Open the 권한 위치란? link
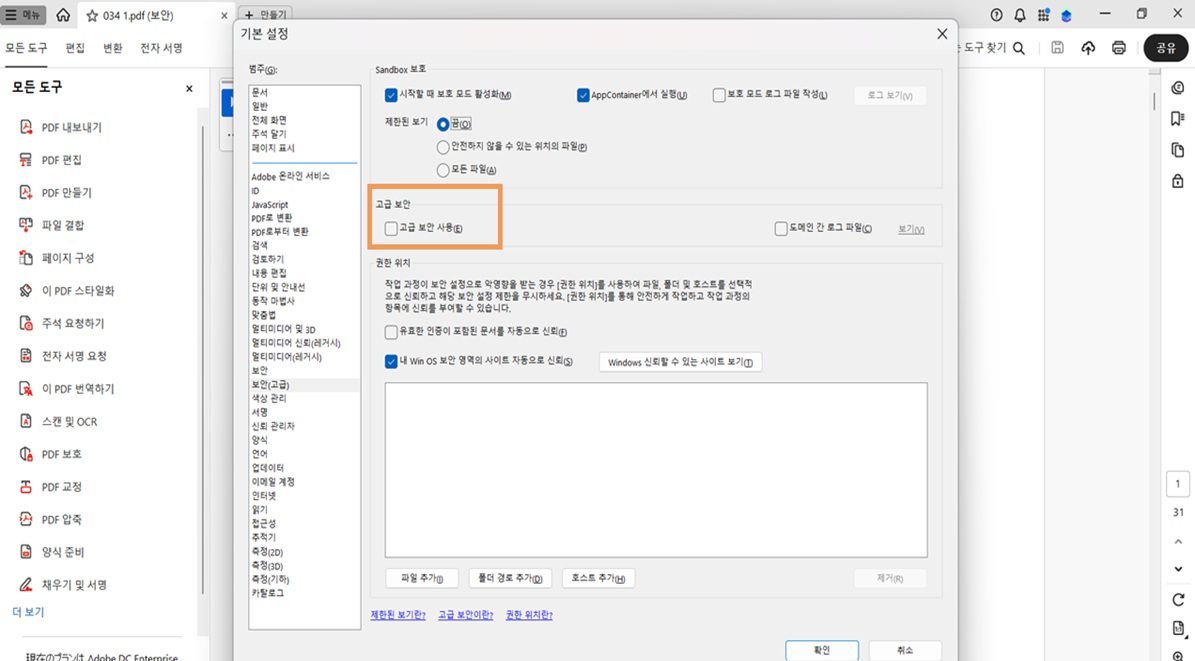Viewport: 1195px width, 661px height. click(529, 615)
